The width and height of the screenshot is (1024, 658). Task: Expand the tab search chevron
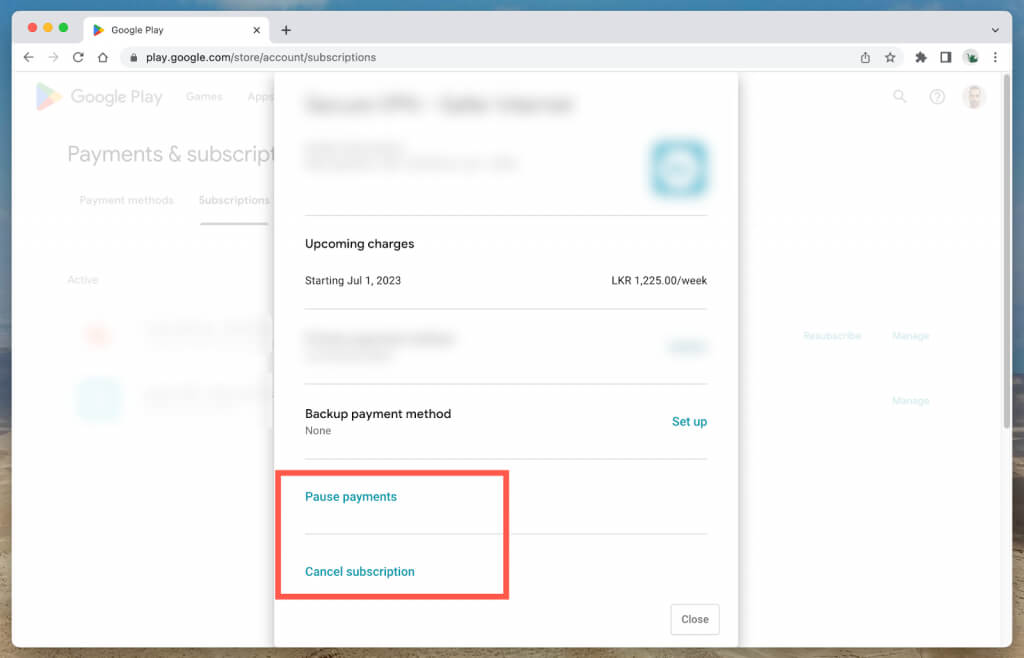point(995,30)
